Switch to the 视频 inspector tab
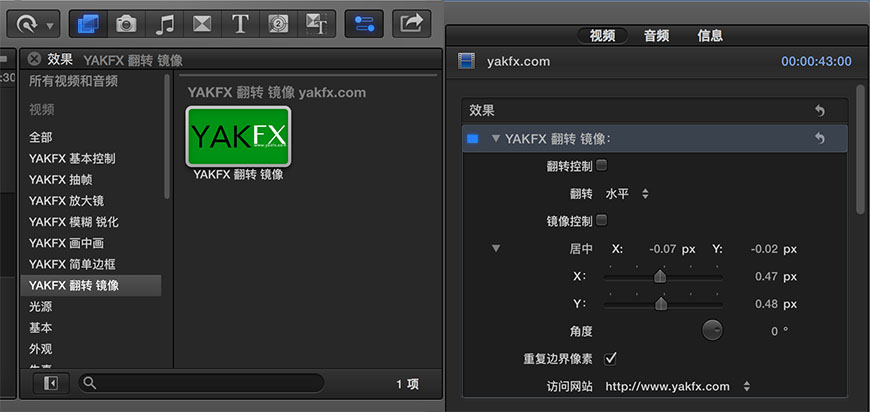This screenshot has width=870, height=412. (603, 37)
